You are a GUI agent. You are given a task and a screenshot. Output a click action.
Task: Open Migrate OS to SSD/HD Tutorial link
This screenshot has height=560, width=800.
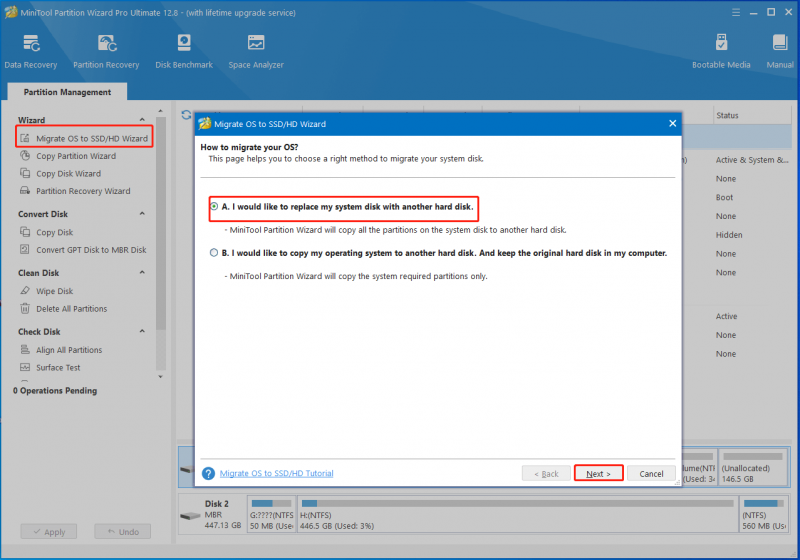277,473
